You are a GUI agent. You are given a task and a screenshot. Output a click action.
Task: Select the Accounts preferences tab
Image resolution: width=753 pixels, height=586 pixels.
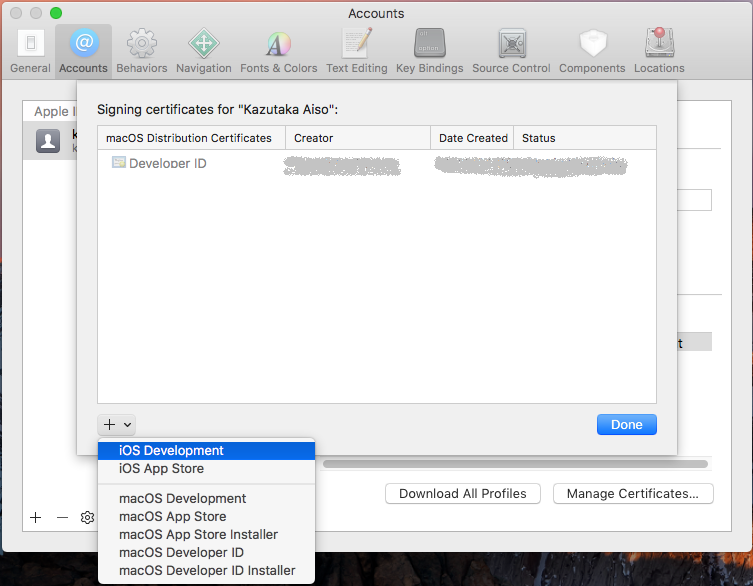click(x=84, y=51)
